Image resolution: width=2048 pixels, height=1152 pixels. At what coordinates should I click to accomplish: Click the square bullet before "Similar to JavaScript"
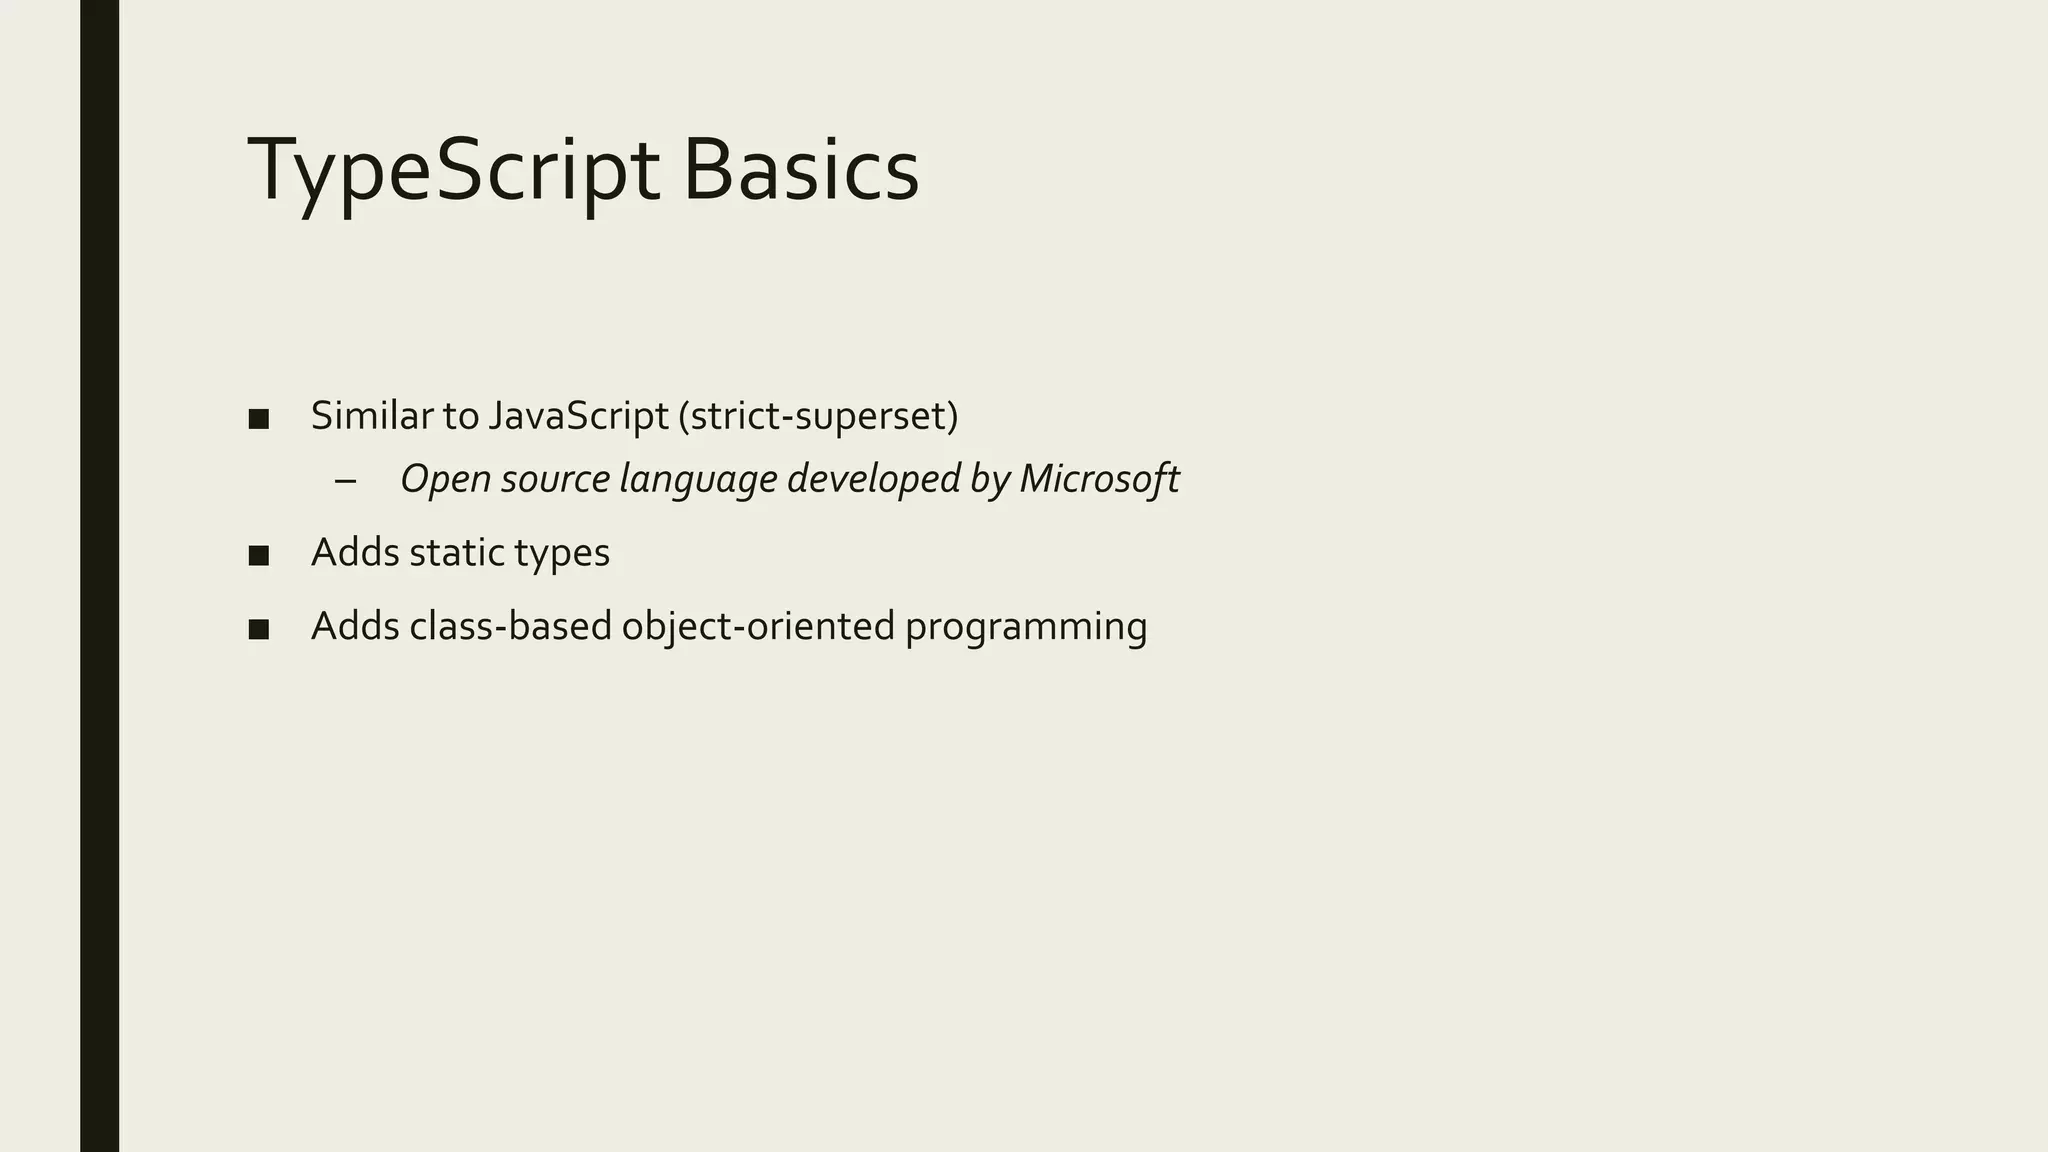(x=259, y=418)
